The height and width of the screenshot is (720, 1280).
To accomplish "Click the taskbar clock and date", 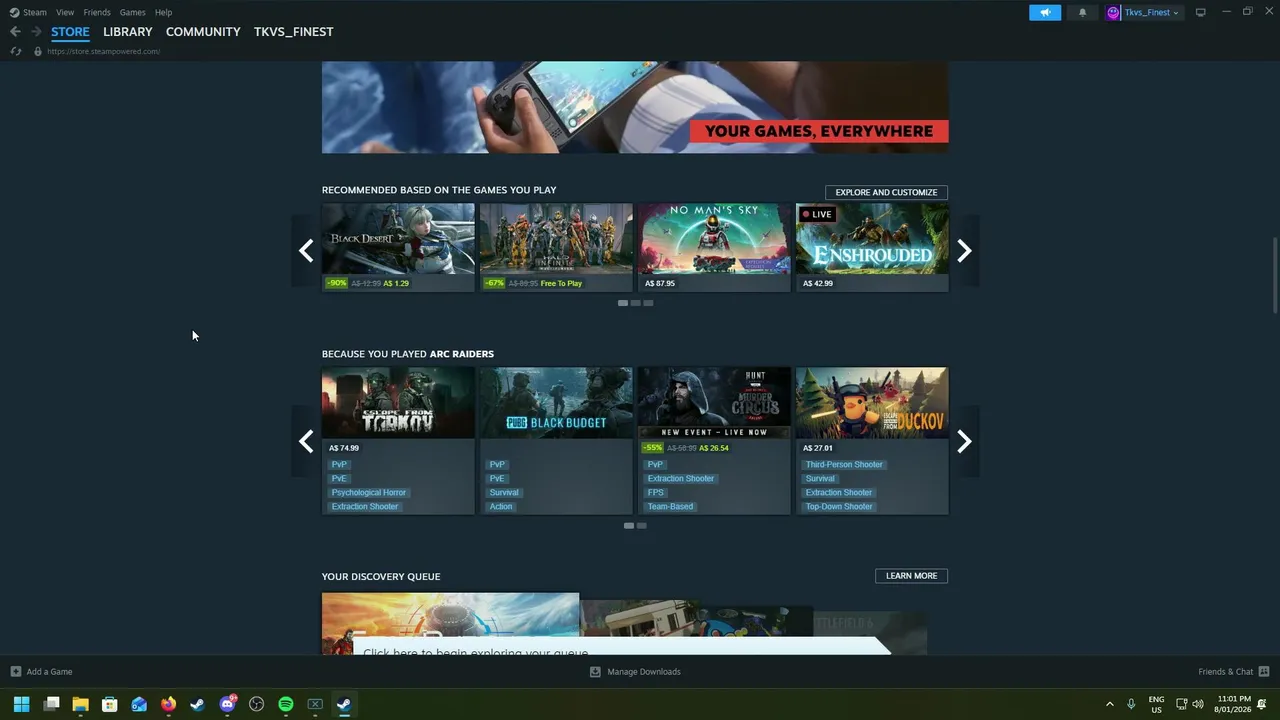I will pos(1234,704).
